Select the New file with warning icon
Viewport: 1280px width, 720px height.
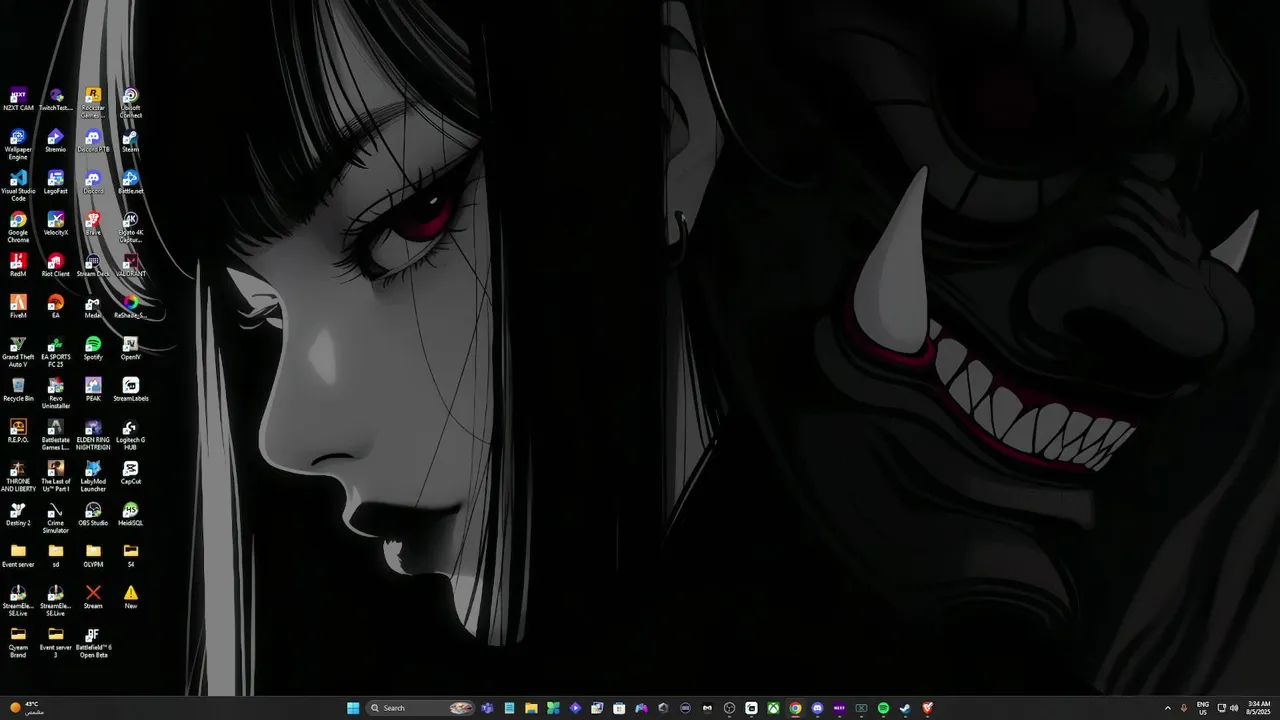click(130, 598)
